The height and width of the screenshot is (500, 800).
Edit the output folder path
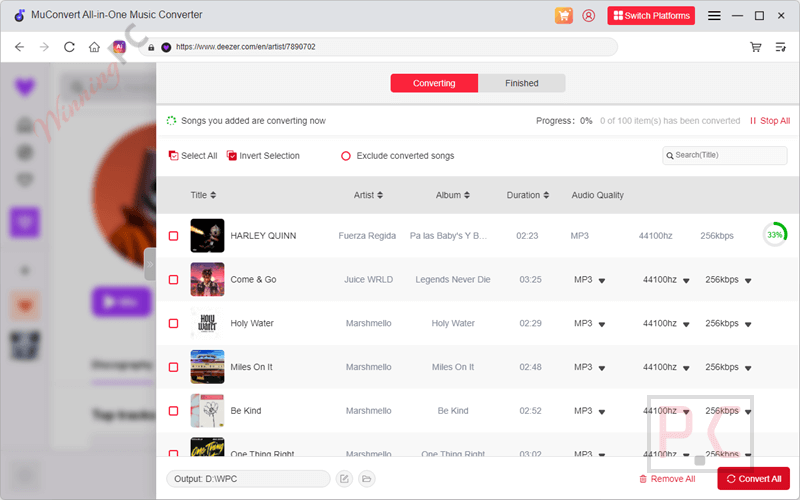[x=344, y=479]
